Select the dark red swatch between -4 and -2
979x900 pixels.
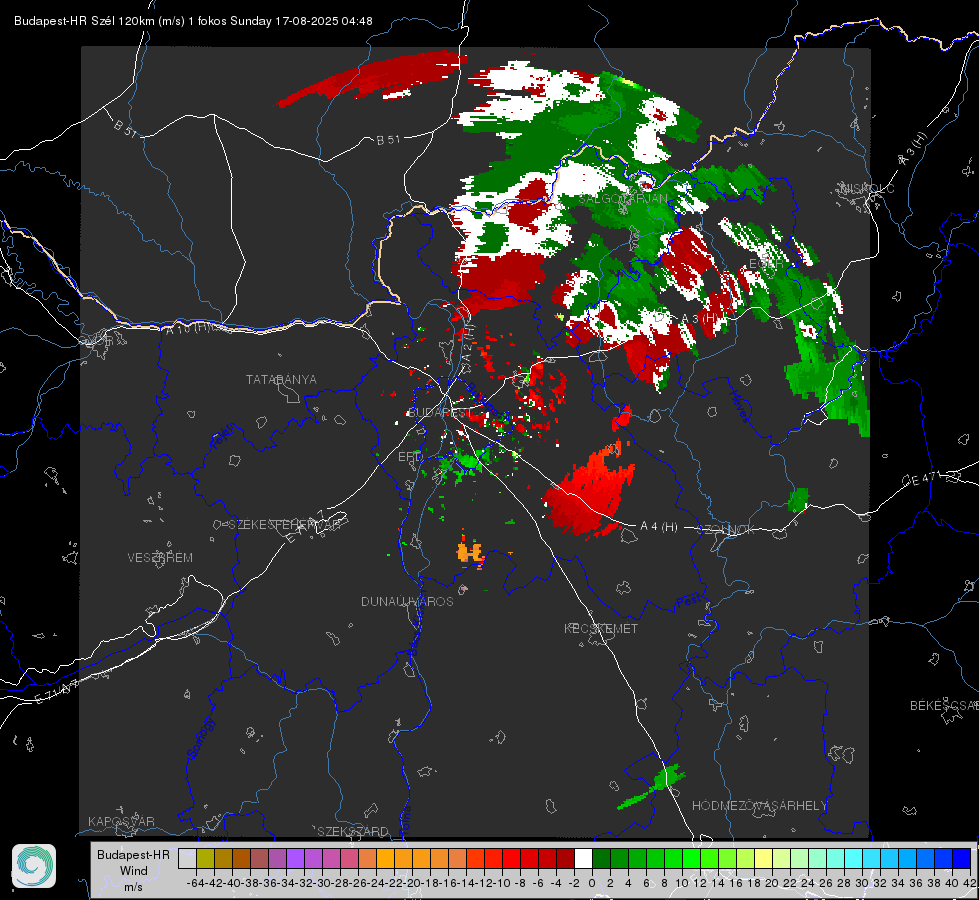565,858
